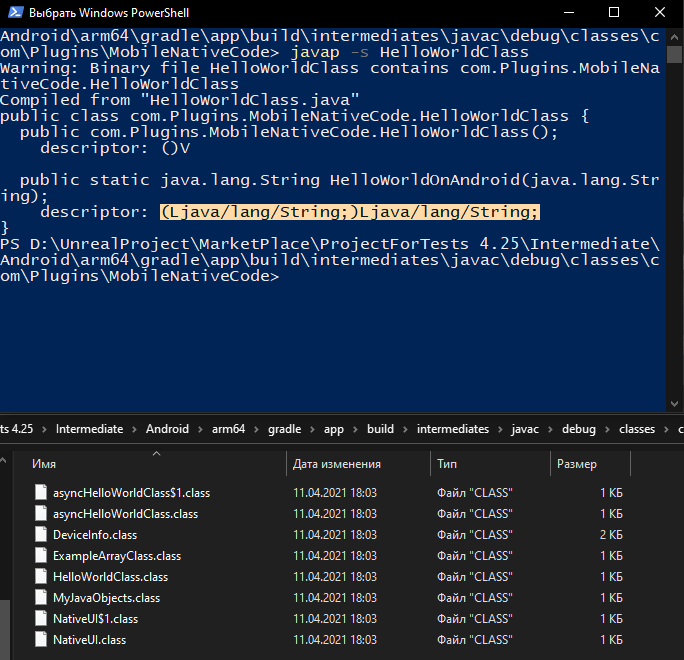The height and width of the screenshot is (660, 684).
Task: Click the 'debug' breadcrumb segment
Action: 578,429
